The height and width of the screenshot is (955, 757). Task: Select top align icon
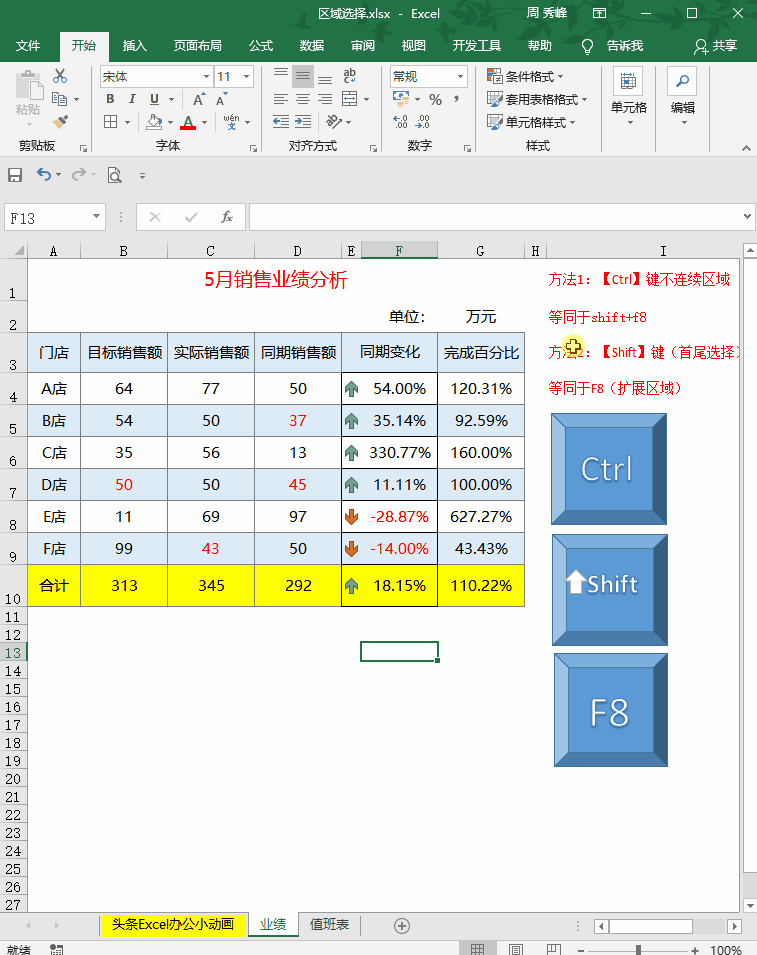click(x=281, y=76)
